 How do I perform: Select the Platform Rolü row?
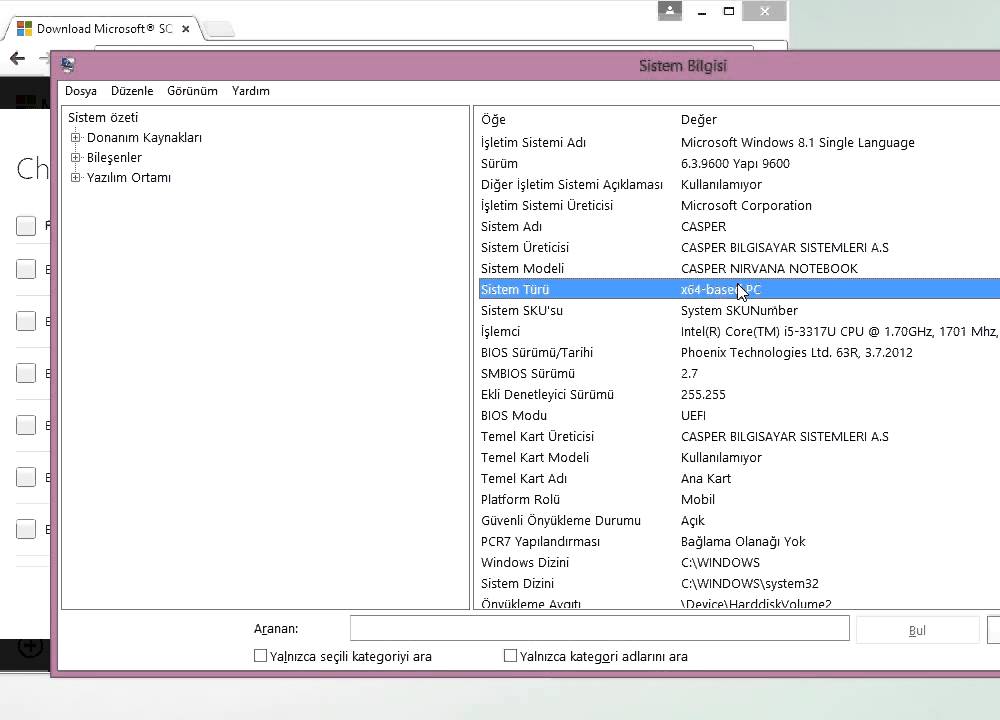tap(739, 500)
